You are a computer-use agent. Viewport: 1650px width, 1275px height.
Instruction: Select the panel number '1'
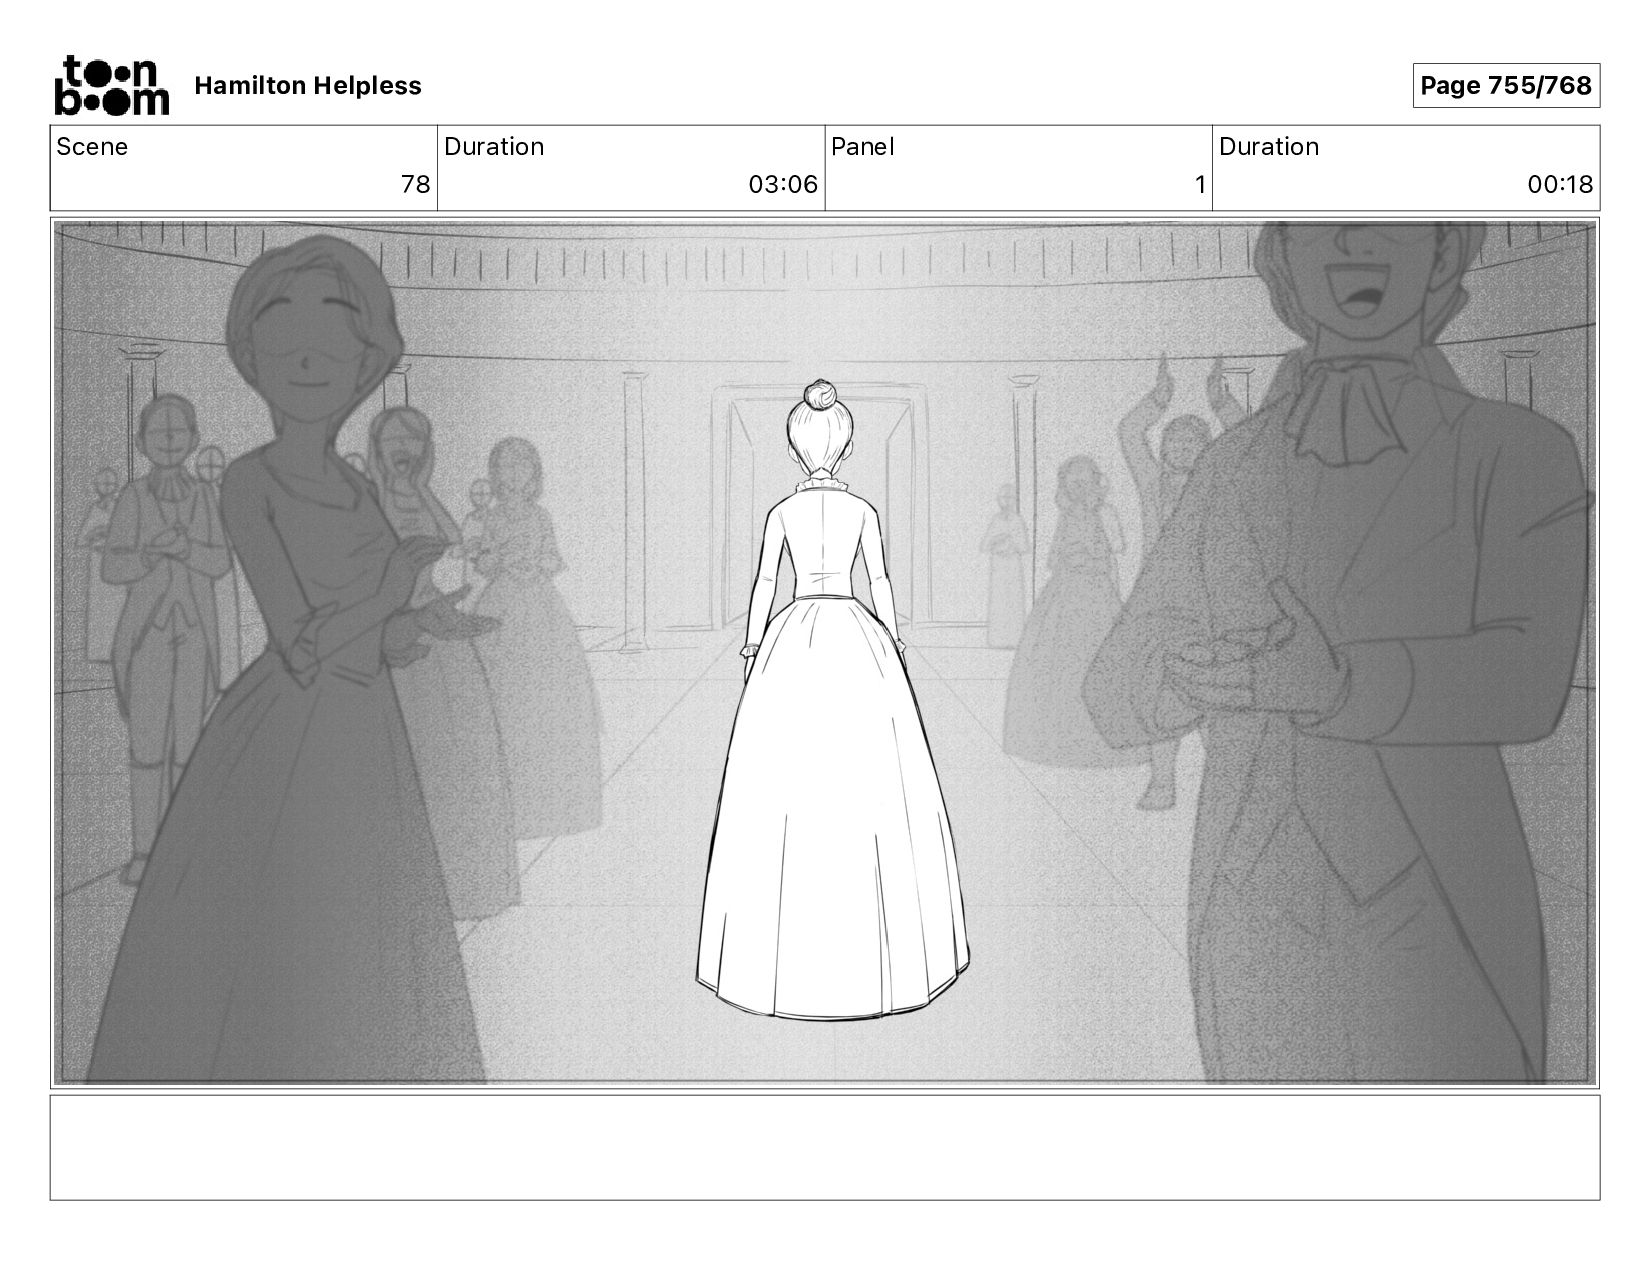tap(1200, 184)
